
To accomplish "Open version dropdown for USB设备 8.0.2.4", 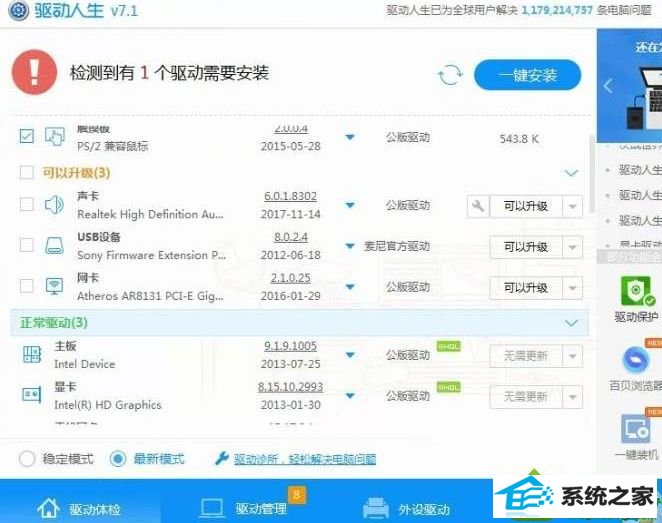I will tap(350, 246).
